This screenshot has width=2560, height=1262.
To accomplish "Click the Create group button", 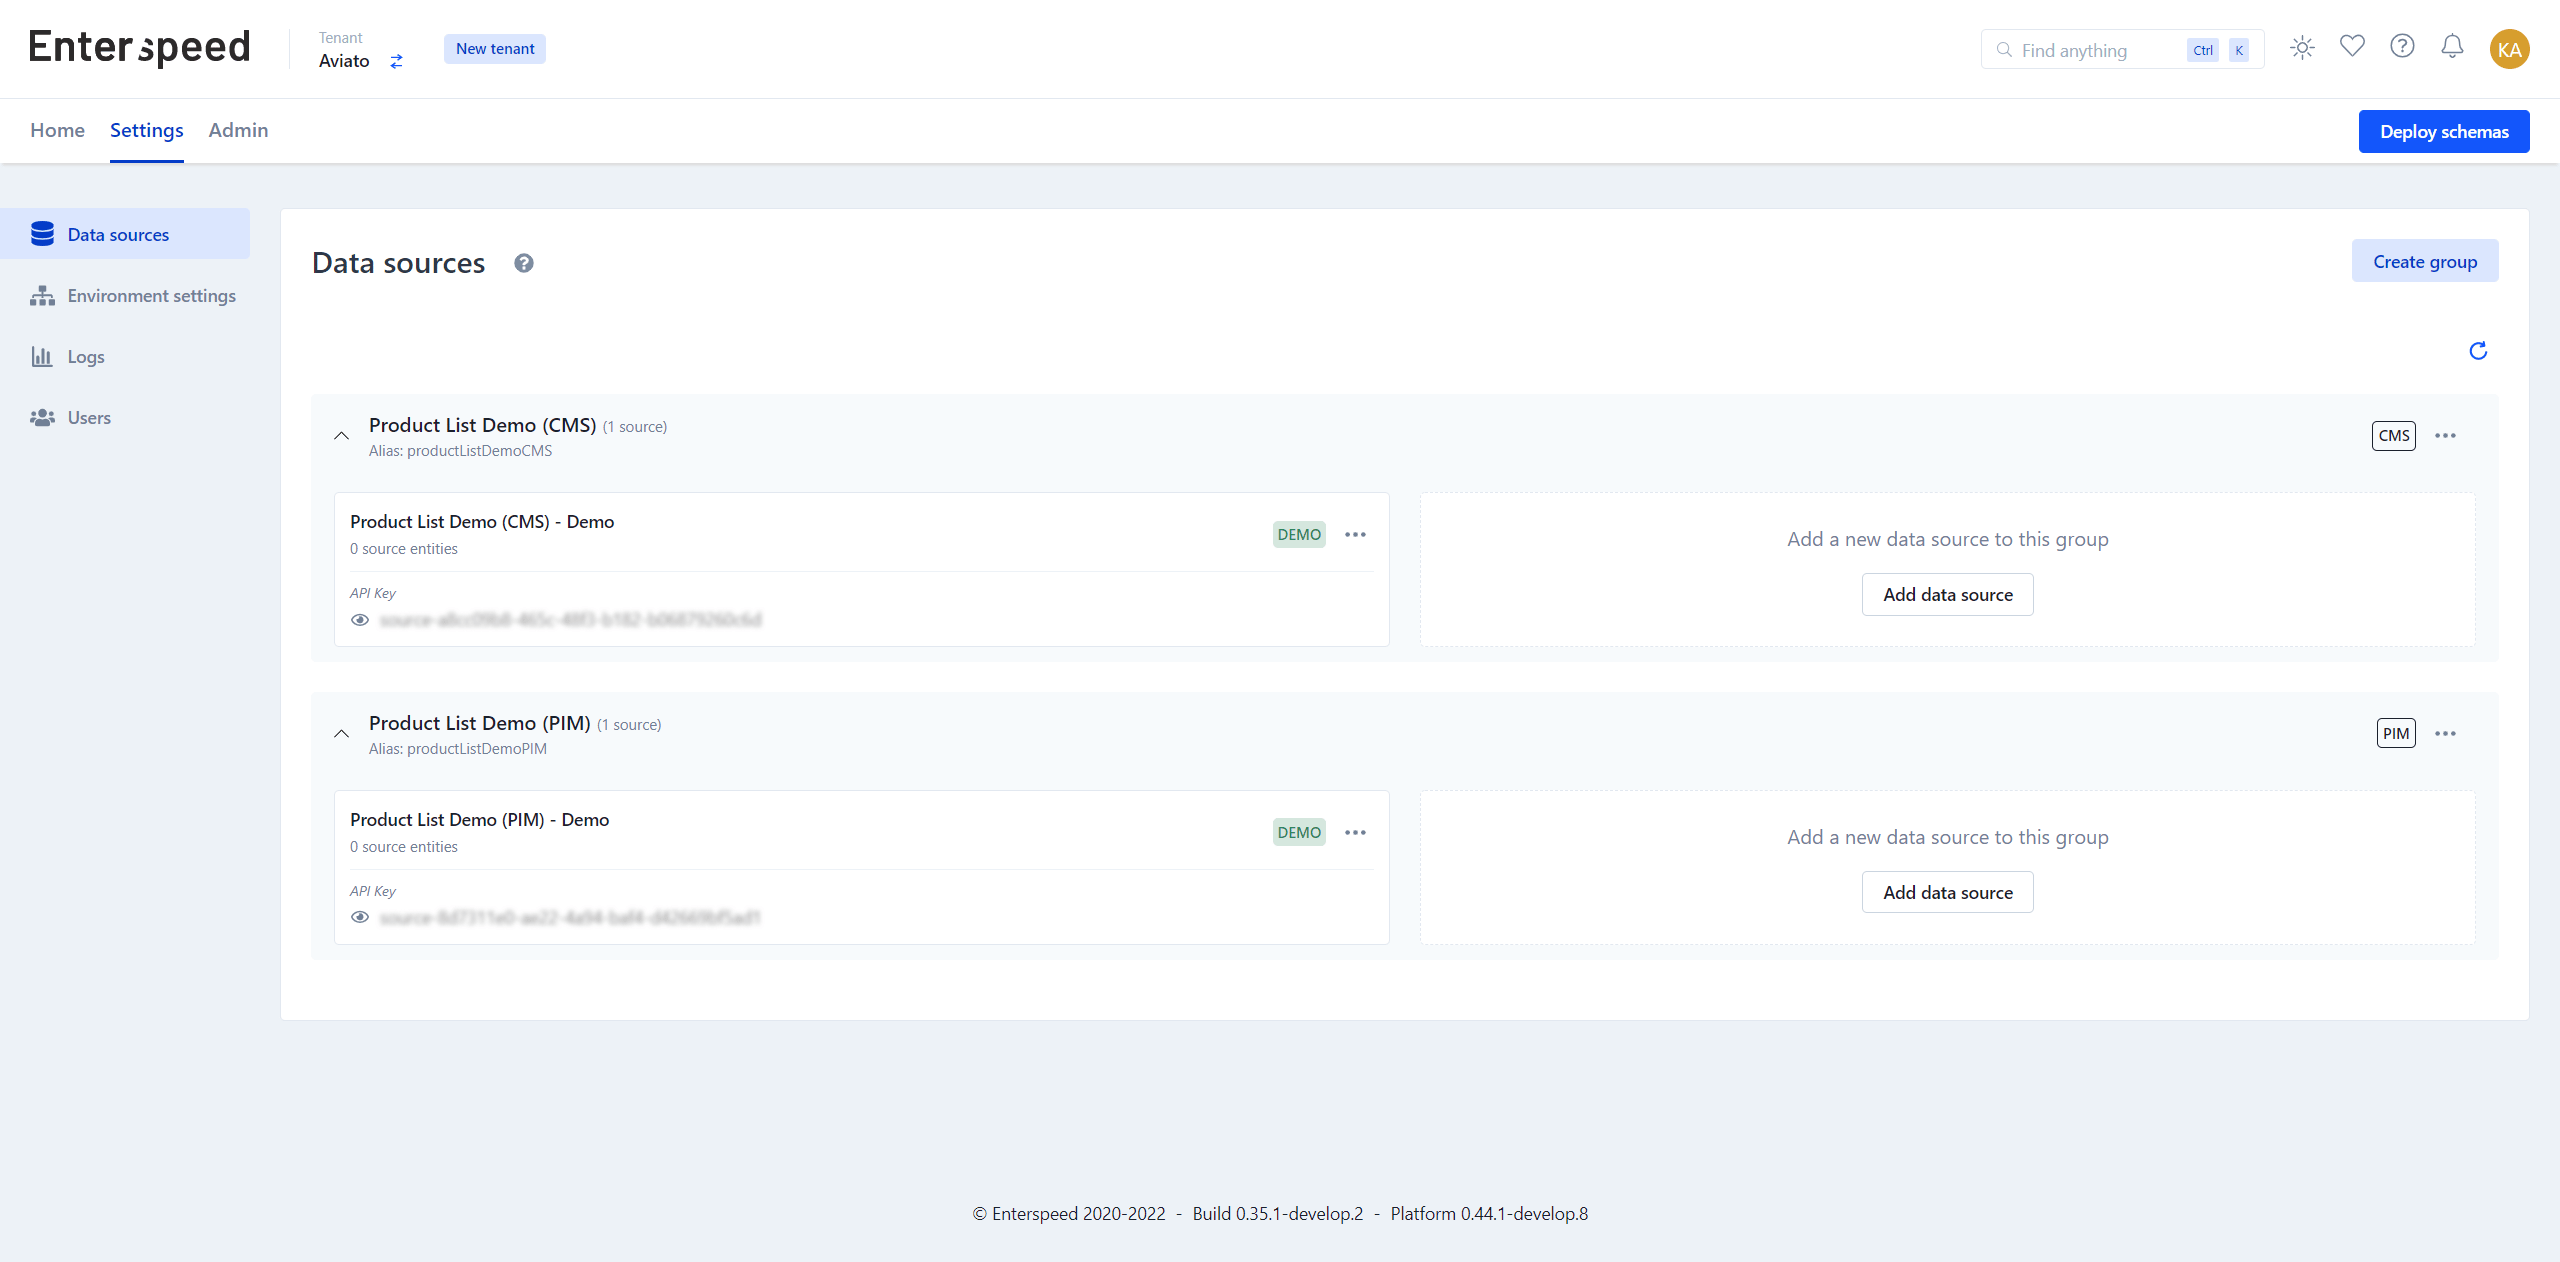I will coord(2425,261).
